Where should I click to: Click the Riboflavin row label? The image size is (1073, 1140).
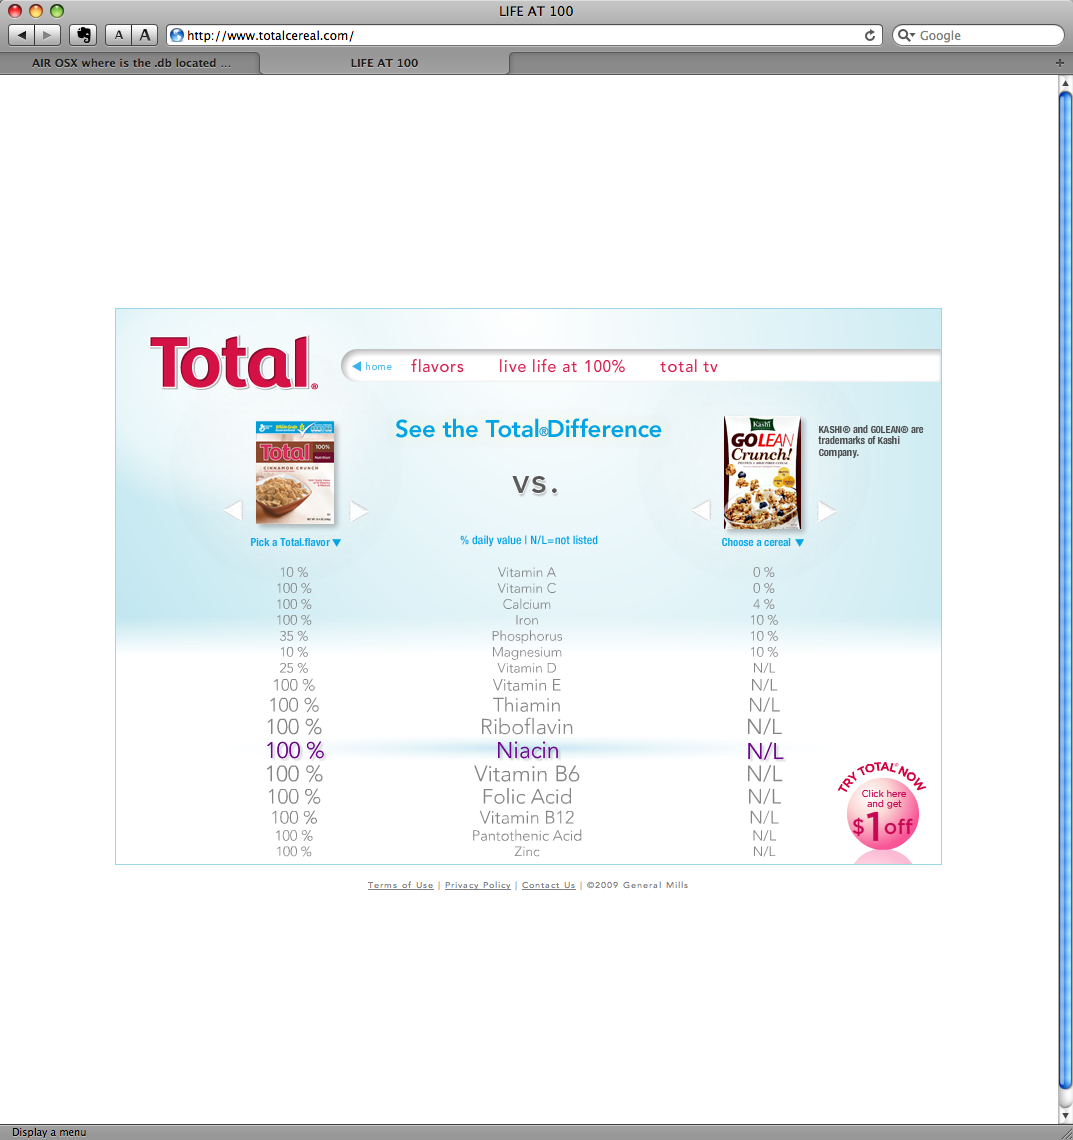(x=527, y=727)
